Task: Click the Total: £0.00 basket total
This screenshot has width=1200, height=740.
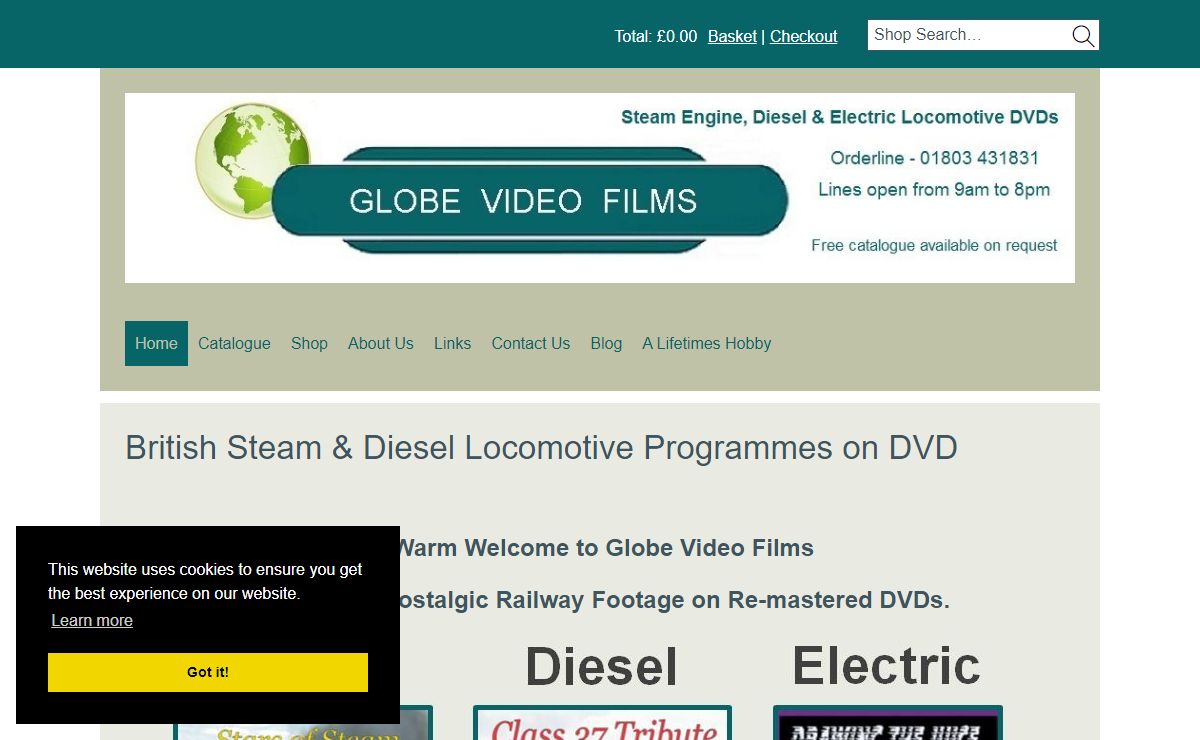Action: (656, 36)
